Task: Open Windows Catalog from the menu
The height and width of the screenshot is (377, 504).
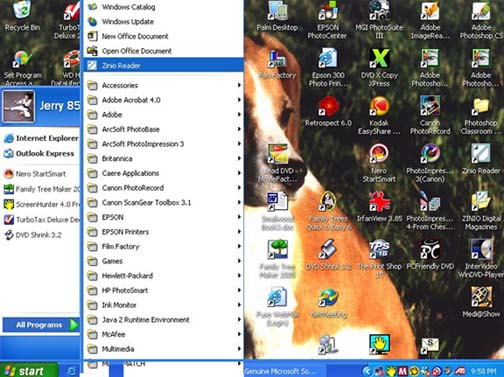Action: click(164, 7)
